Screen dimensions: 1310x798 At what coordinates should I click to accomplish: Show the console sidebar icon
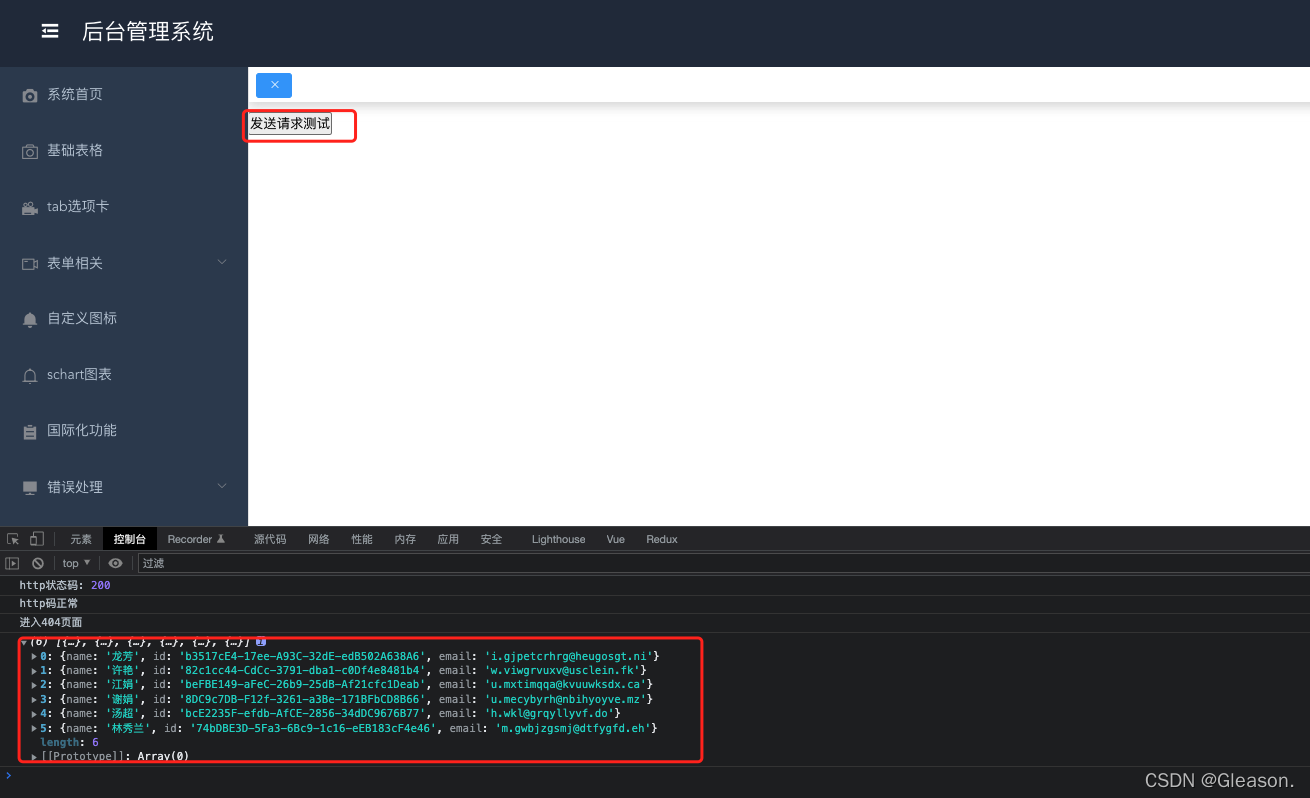point(13,563)
